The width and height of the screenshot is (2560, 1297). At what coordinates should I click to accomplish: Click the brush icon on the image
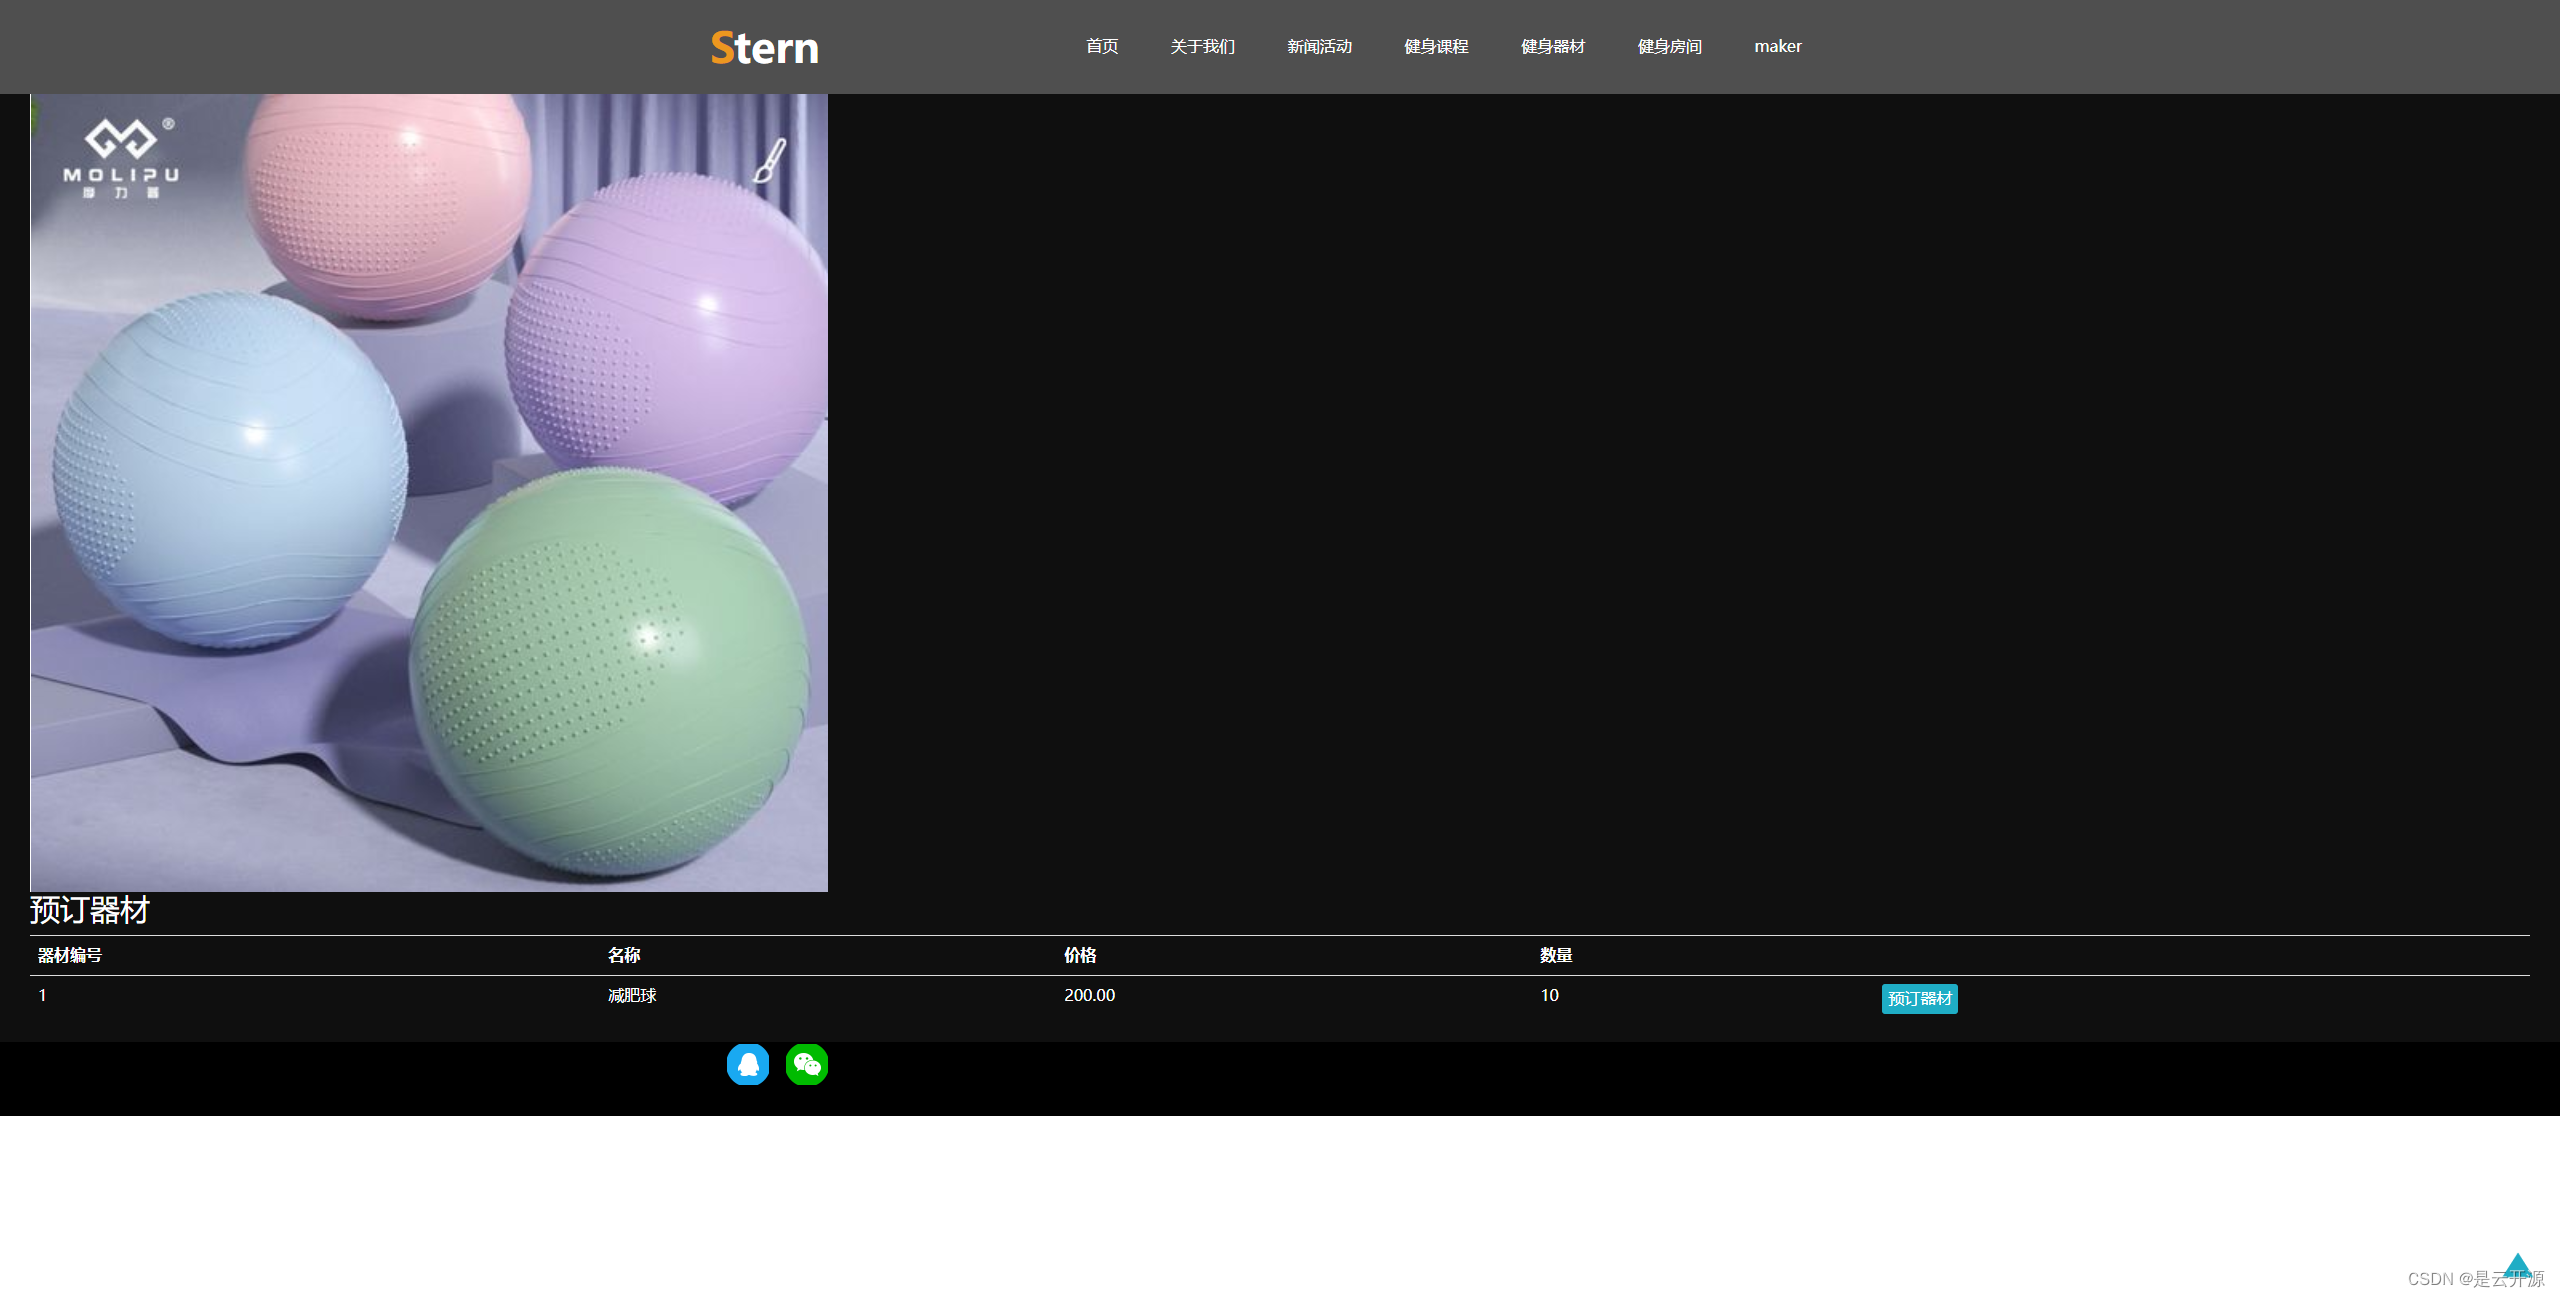[770, 160]
